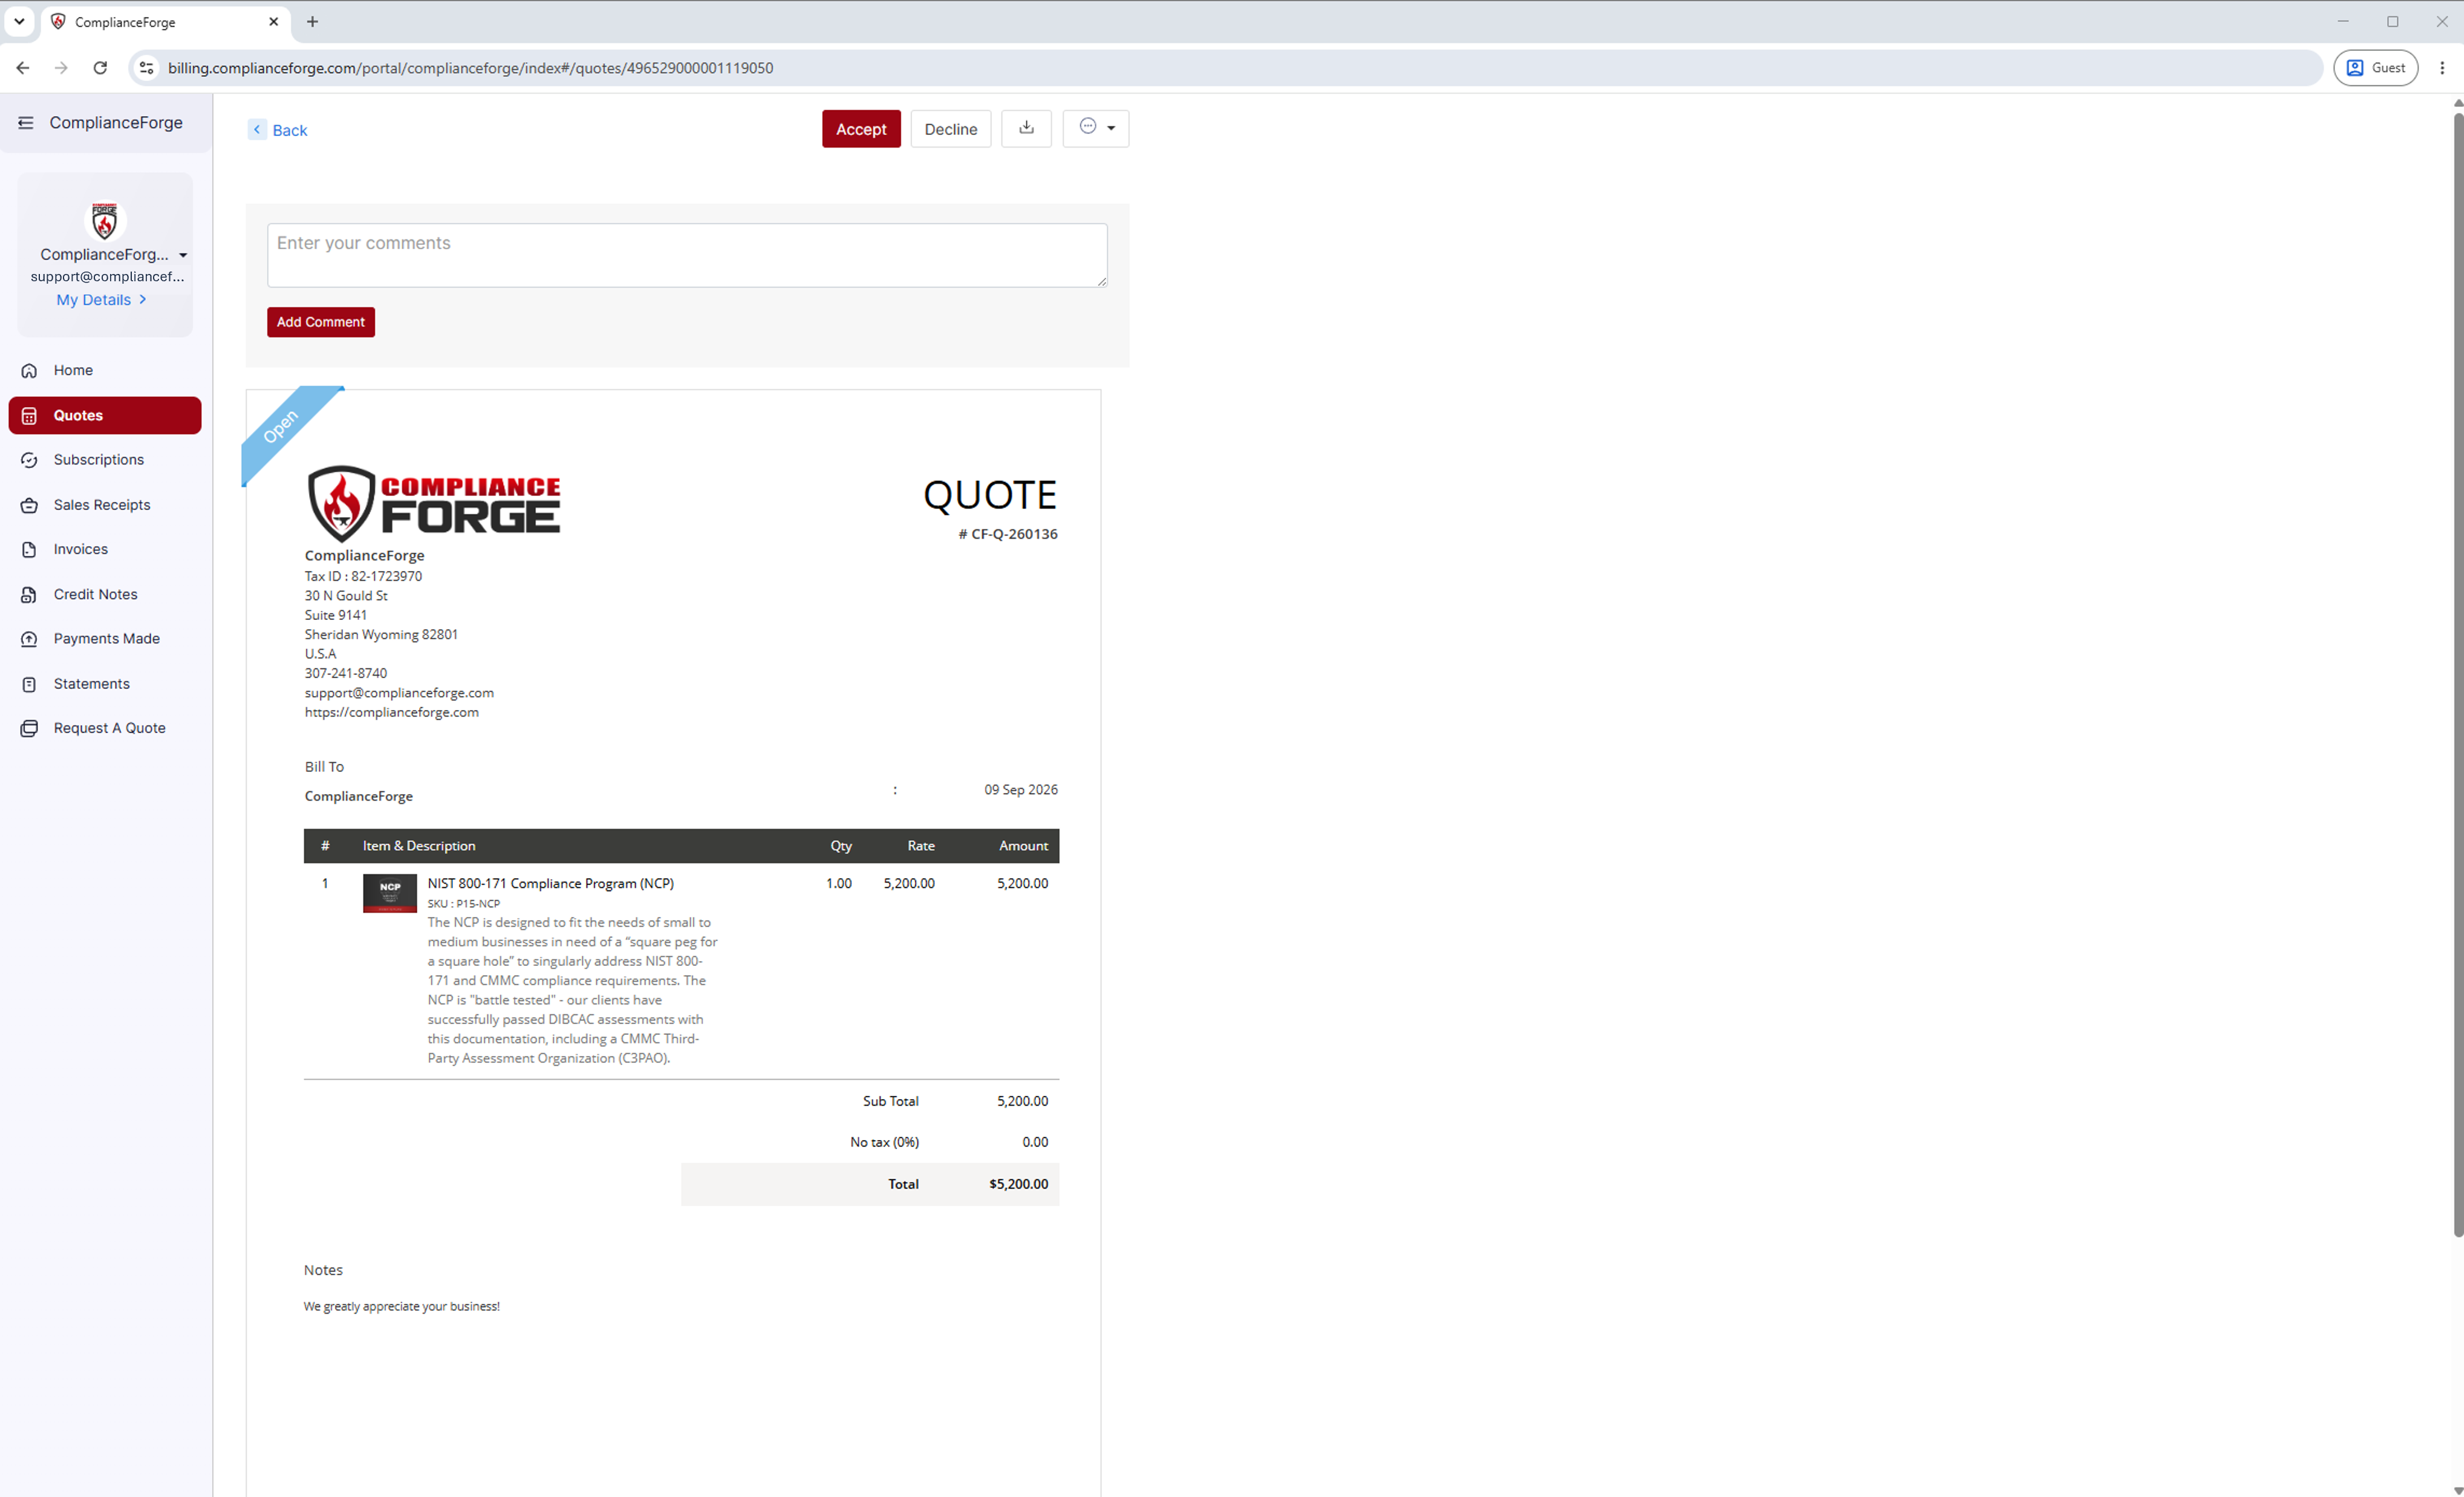Click the browser back arrow
This screenshot has width=2464, height=1497.
pos(23,68)
